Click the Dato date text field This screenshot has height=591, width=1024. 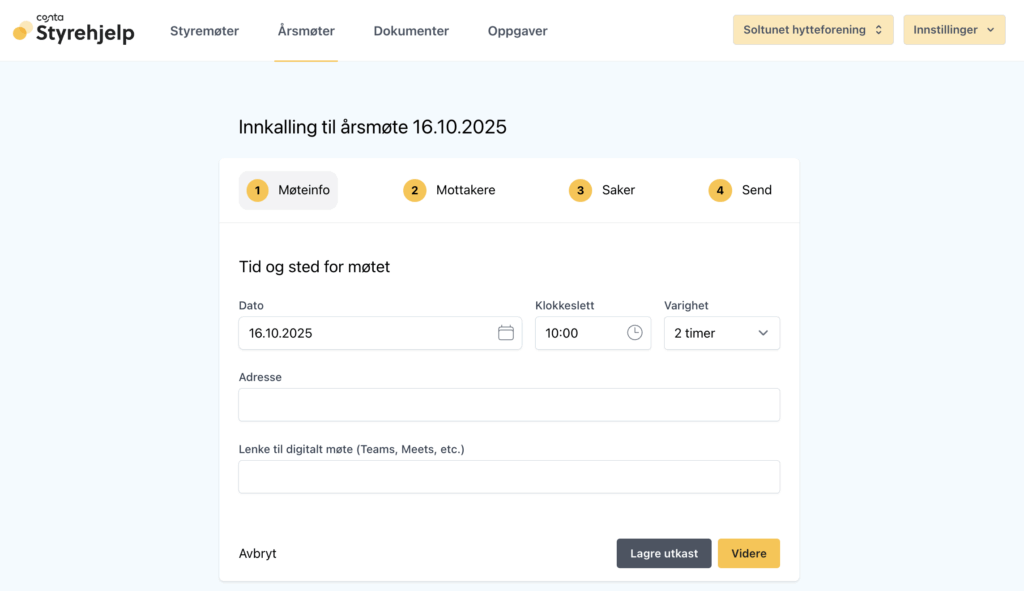(365, 333)
